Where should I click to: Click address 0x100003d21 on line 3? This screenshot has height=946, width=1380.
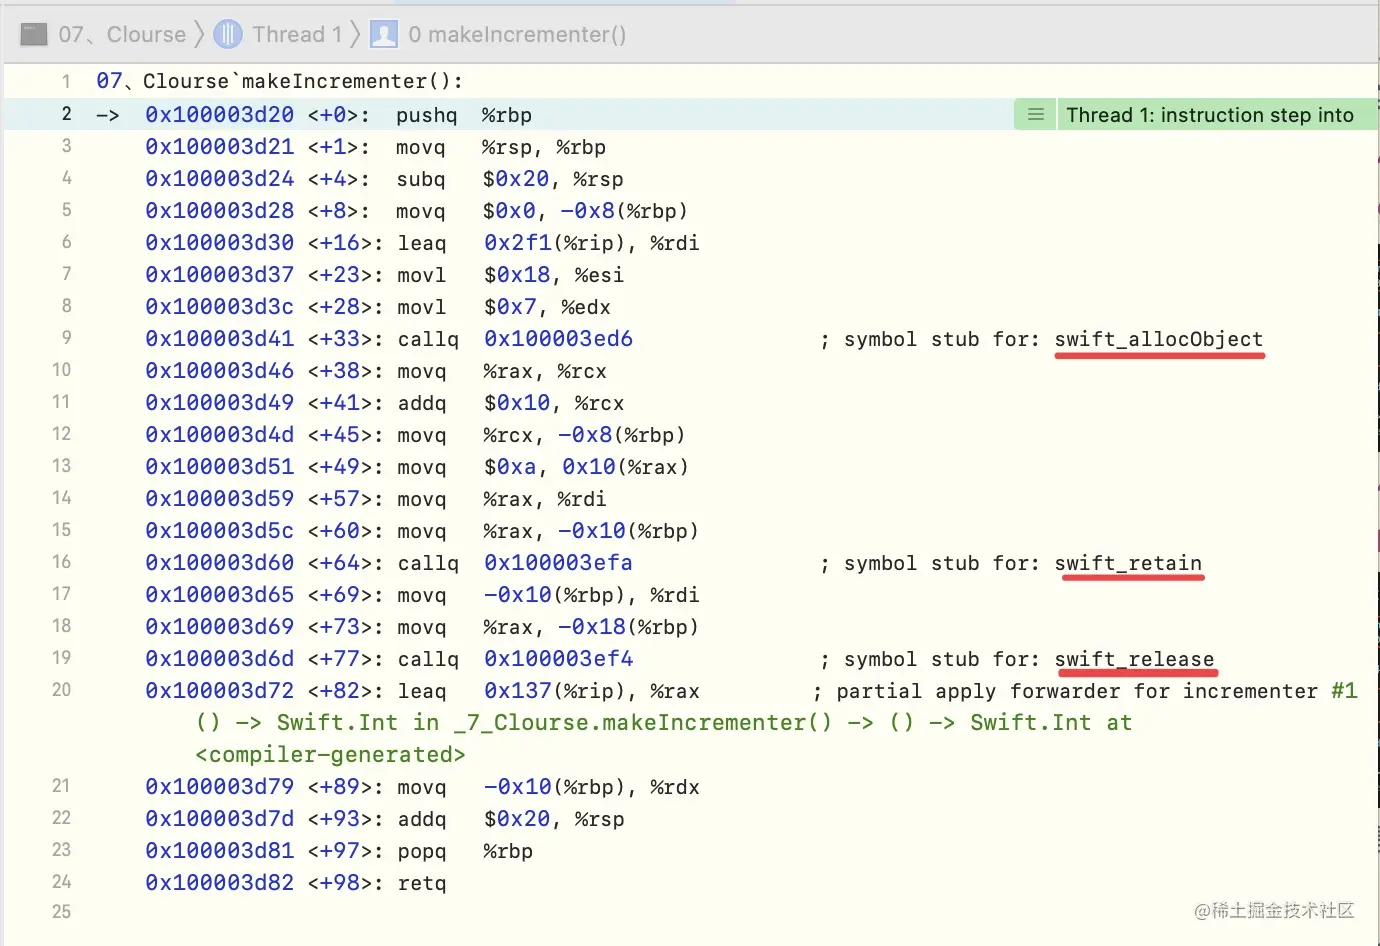point(220,147)
